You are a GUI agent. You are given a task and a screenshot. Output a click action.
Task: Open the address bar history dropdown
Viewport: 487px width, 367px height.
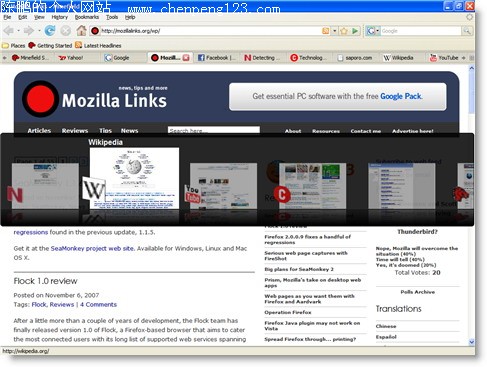pyautogui.click(x=334, y=31)
